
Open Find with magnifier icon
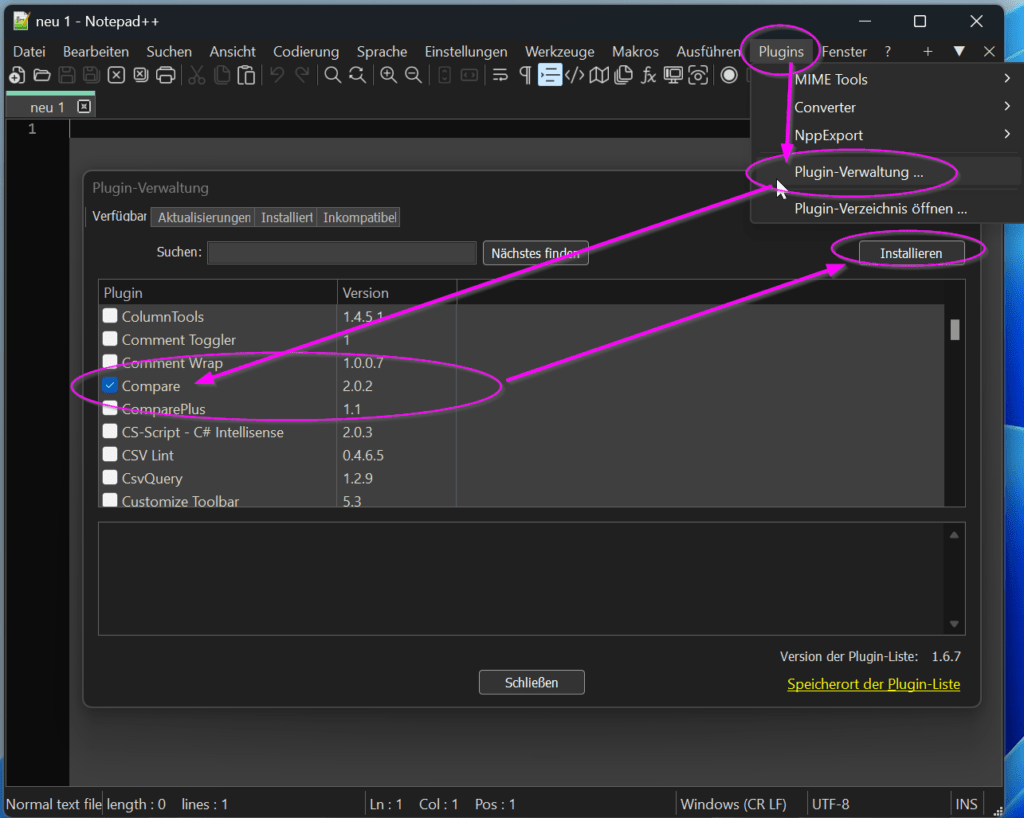click(332, 75)
